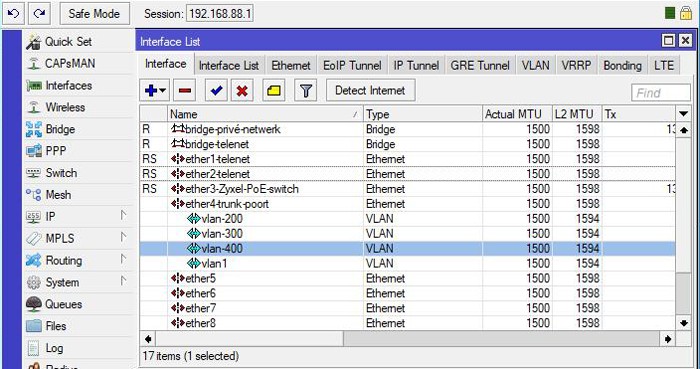Select the vlan1 row

tap(408, 264)
